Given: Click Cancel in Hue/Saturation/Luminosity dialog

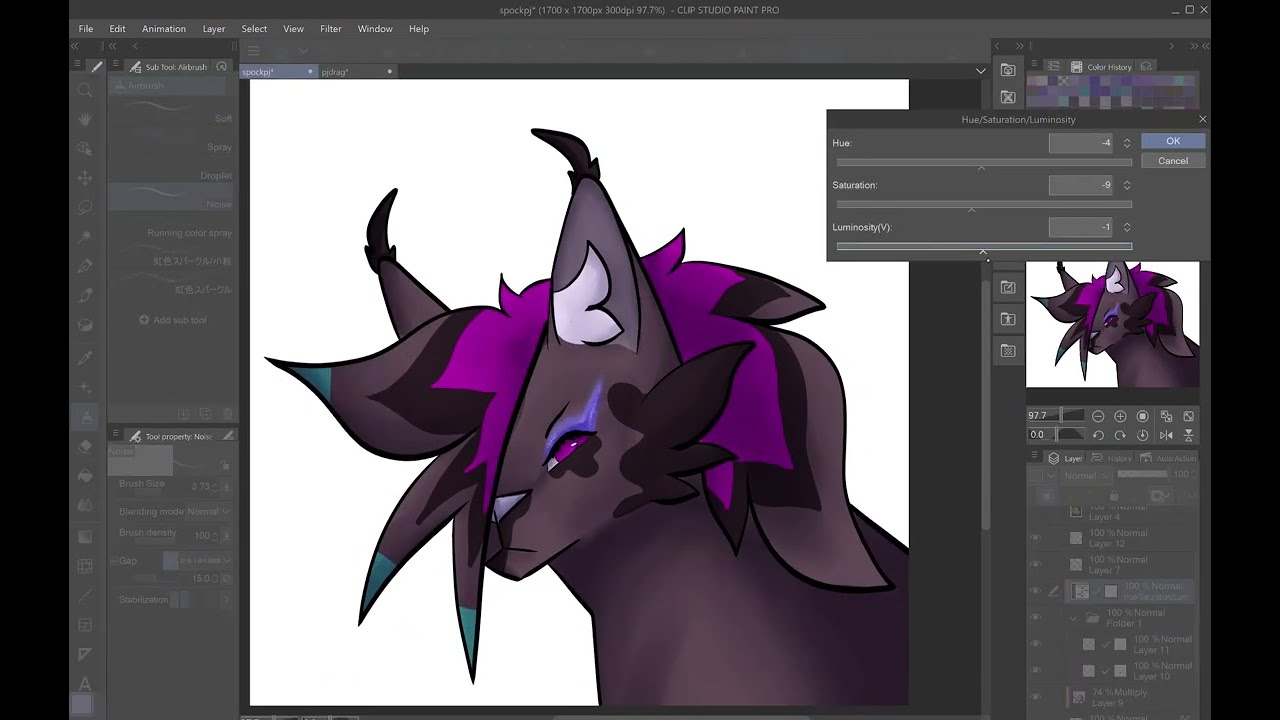Looking at the screenshot, I should point(1173,161).
